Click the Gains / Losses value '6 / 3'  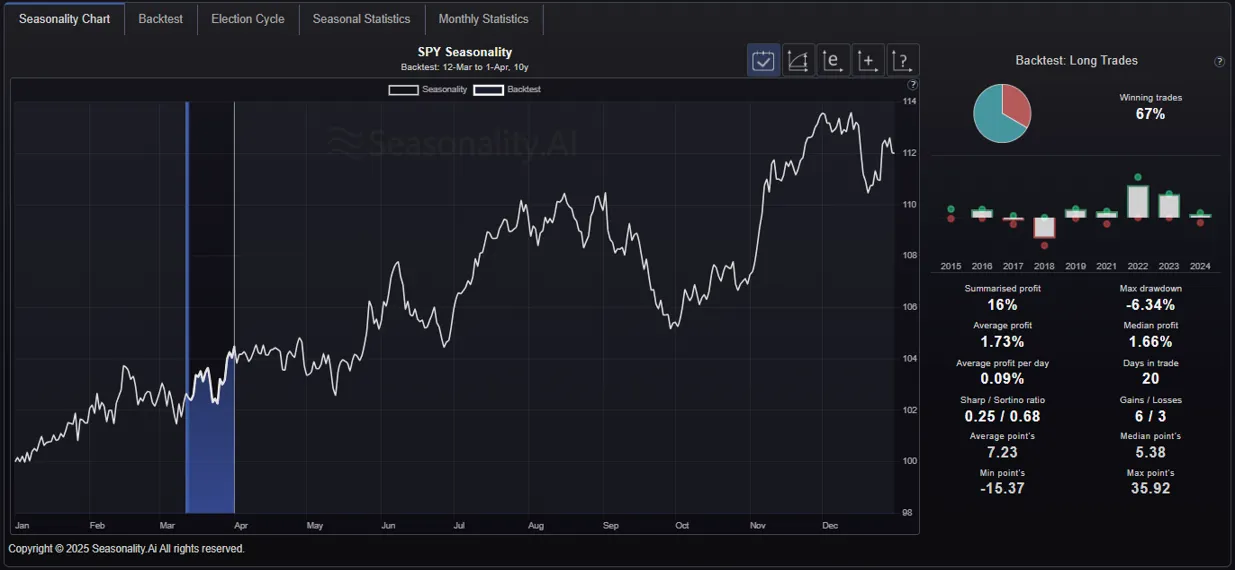click(1150, 415)
